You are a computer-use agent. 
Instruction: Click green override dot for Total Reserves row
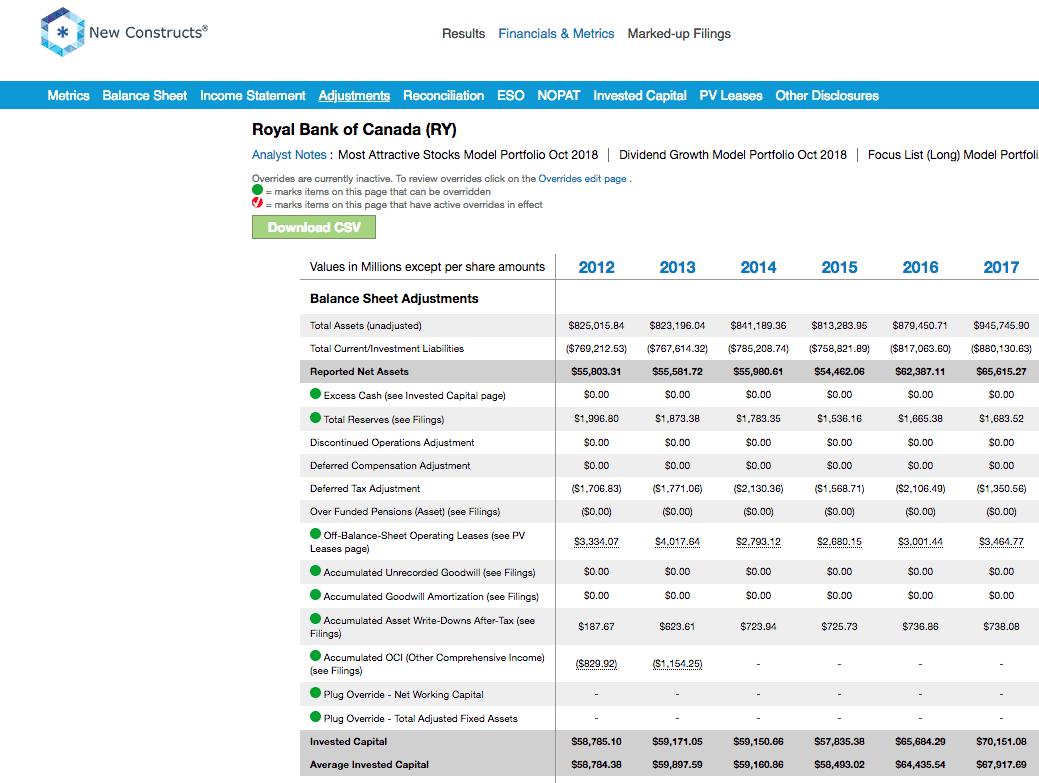point(315,417)
